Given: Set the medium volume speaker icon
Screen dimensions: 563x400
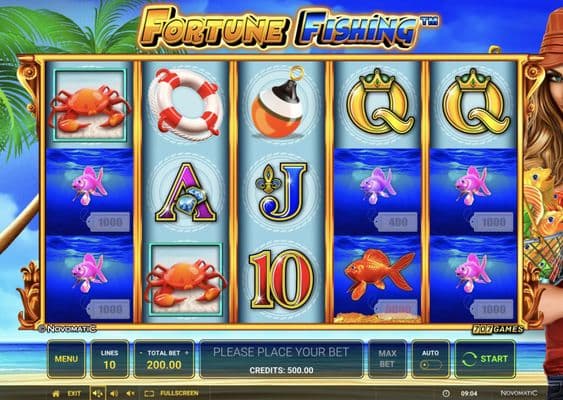Looking at the screenshot, I should pyautogui.click(x=114, y=394).
